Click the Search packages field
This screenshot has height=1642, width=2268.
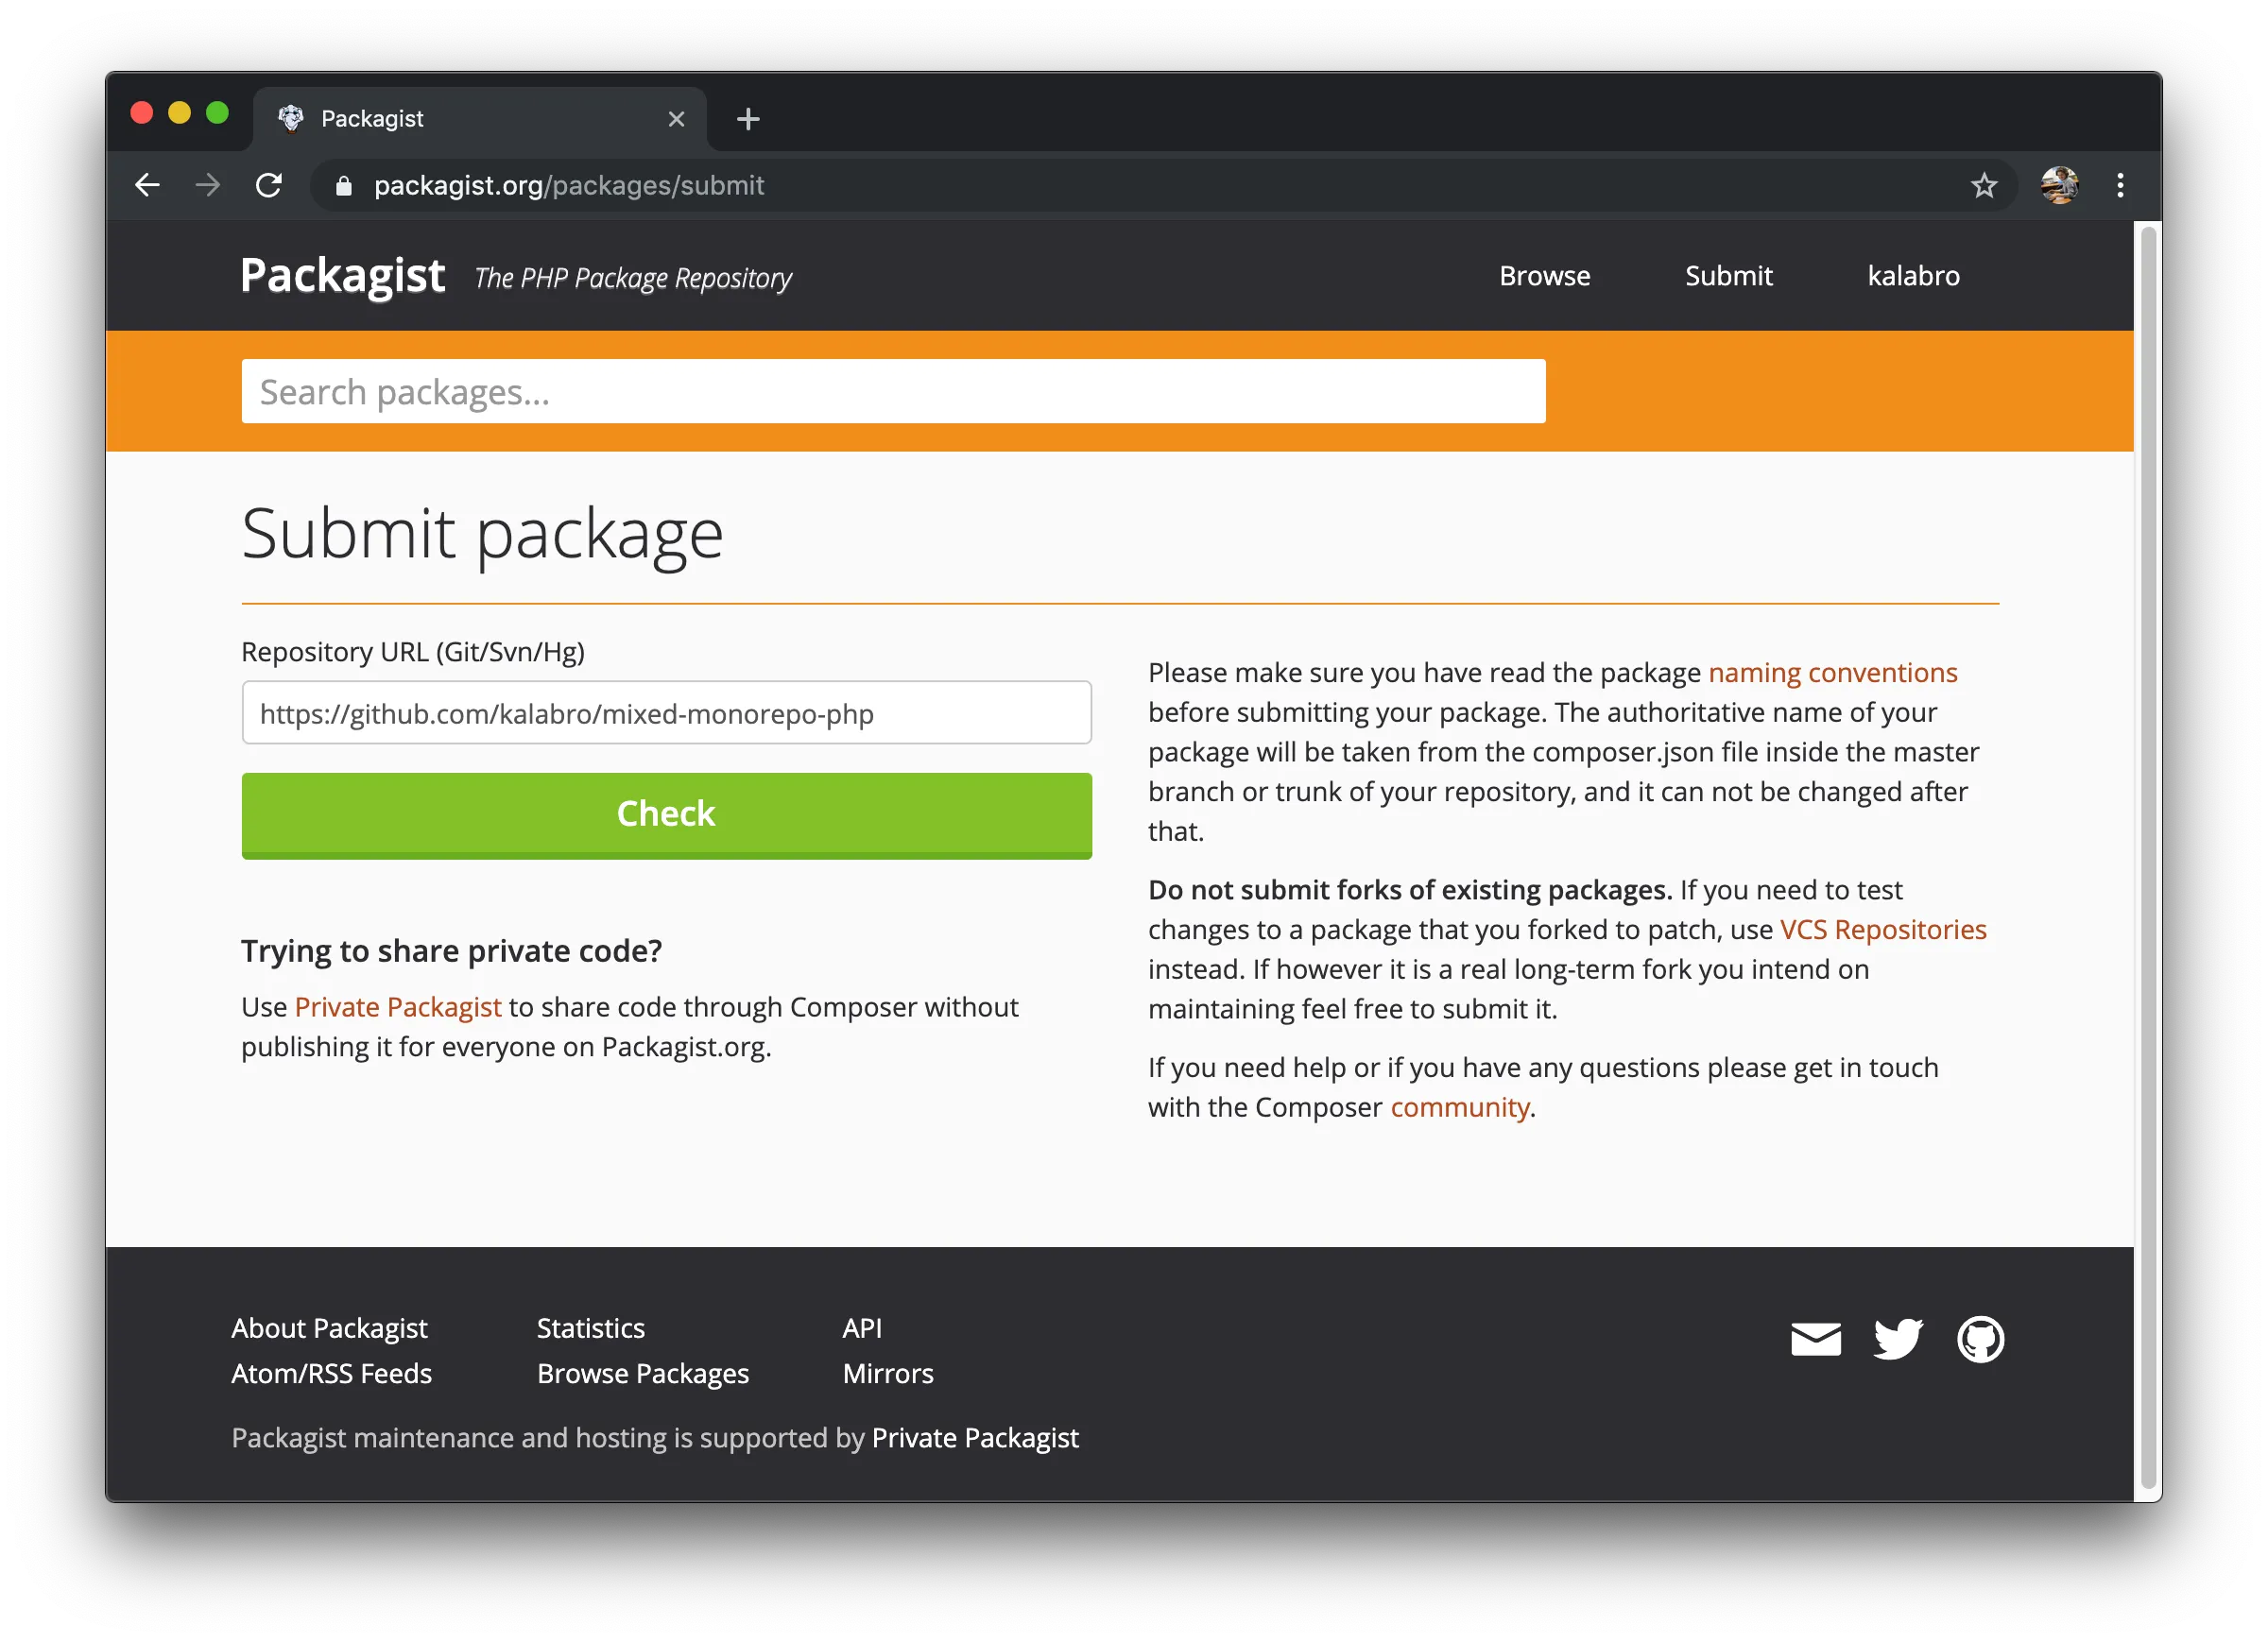[x=893, y=391]
